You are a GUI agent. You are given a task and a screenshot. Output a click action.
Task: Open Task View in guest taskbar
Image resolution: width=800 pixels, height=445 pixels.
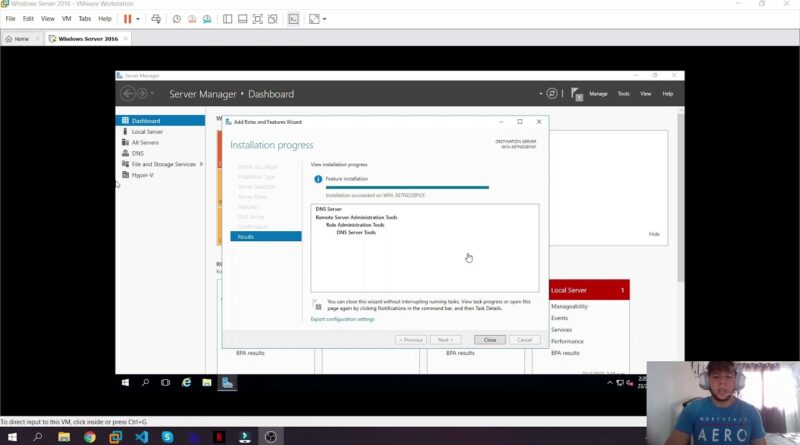coord(165,382)
